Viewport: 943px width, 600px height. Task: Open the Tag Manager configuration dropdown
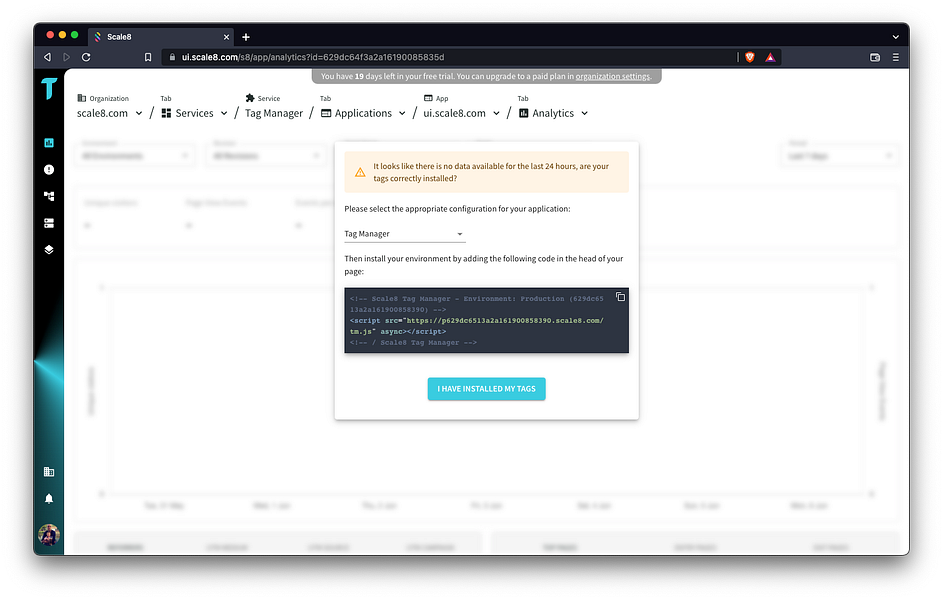click(405, 234)
